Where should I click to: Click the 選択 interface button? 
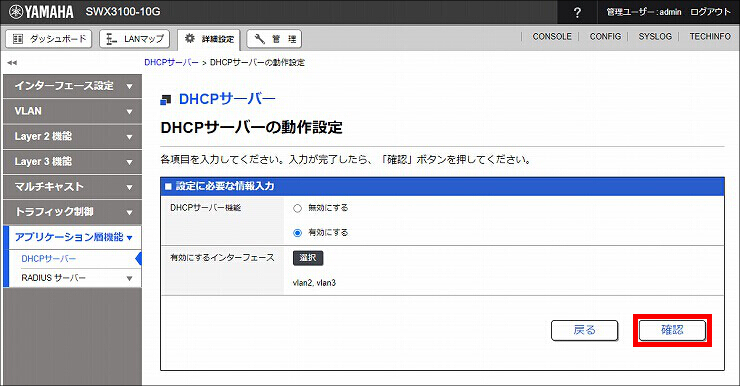(308, 258)
